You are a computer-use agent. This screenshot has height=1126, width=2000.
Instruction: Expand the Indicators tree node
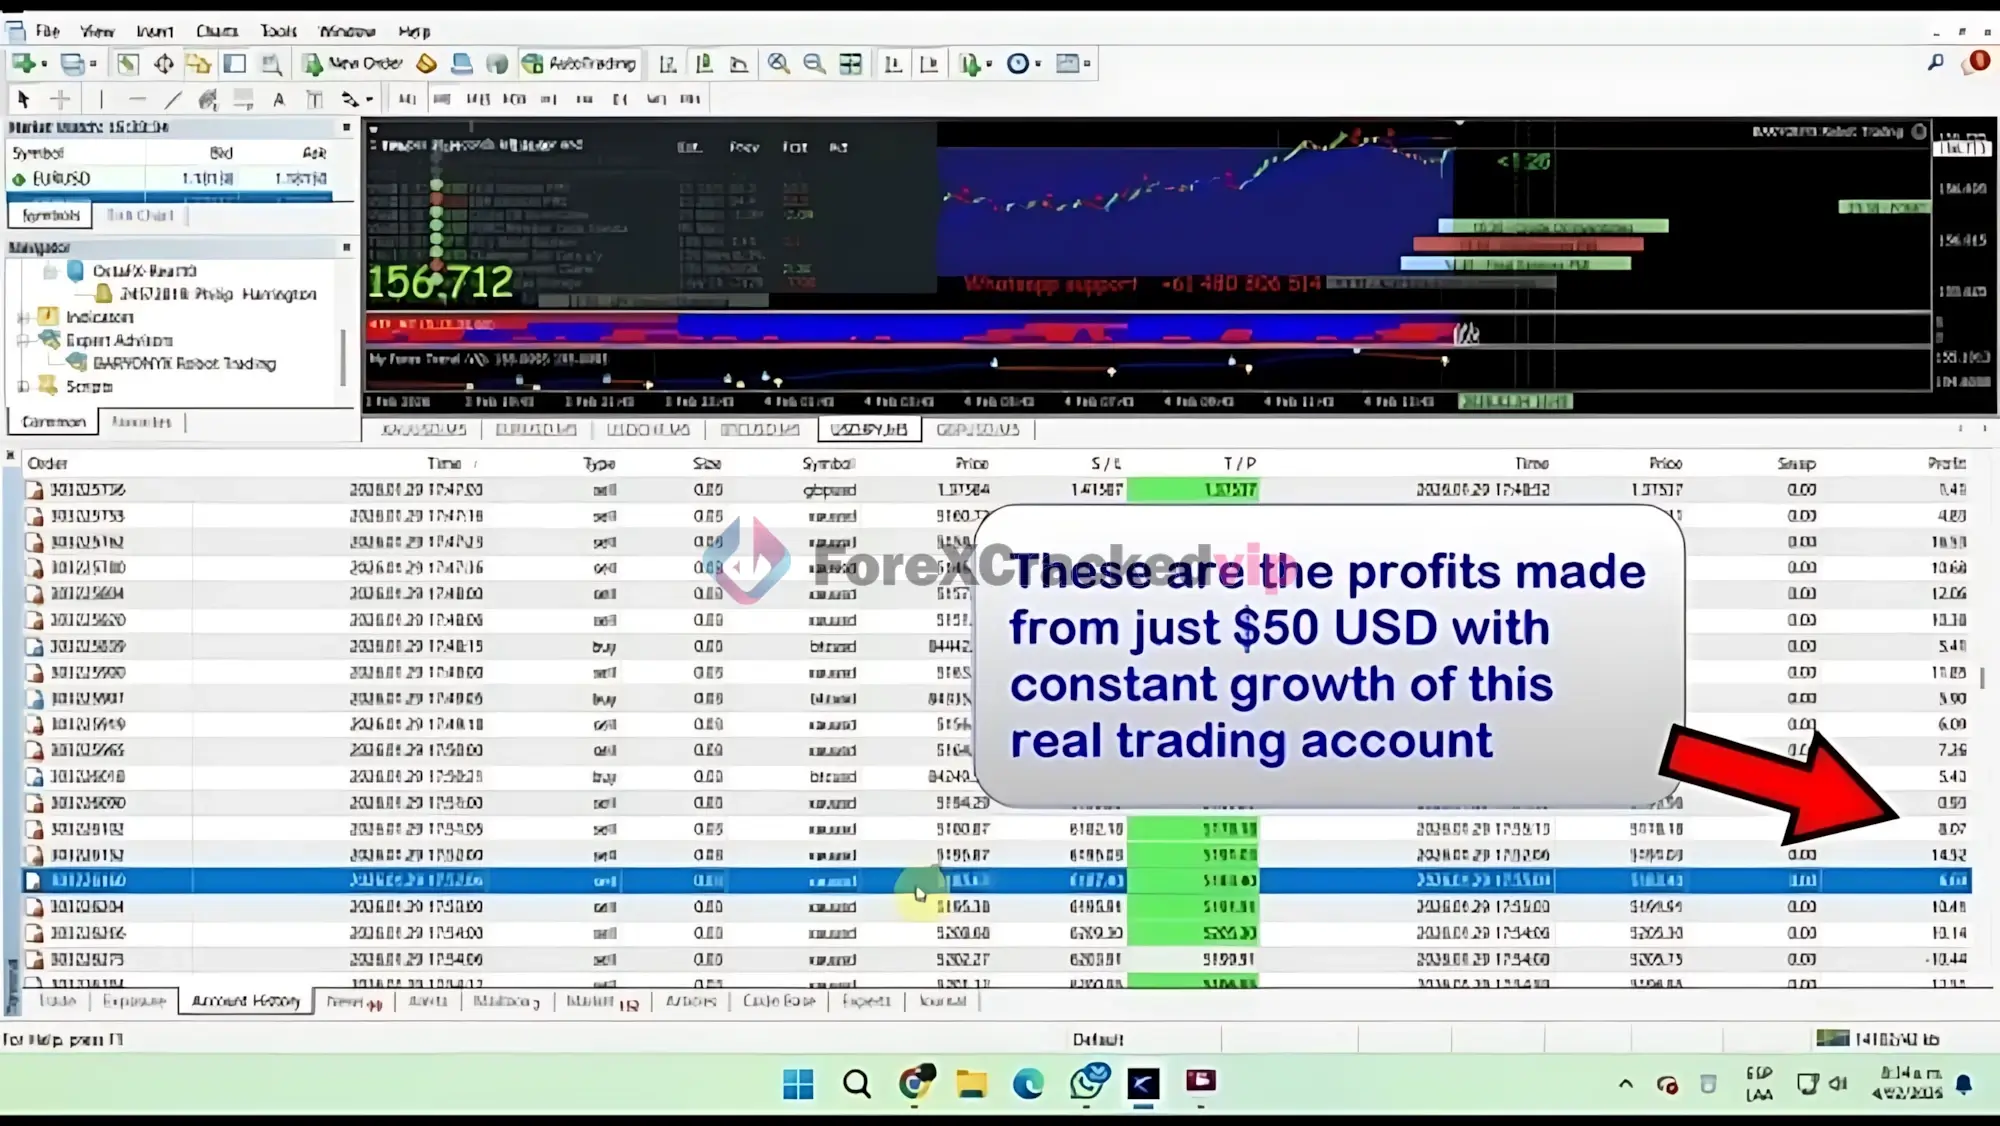pos(23,317)
